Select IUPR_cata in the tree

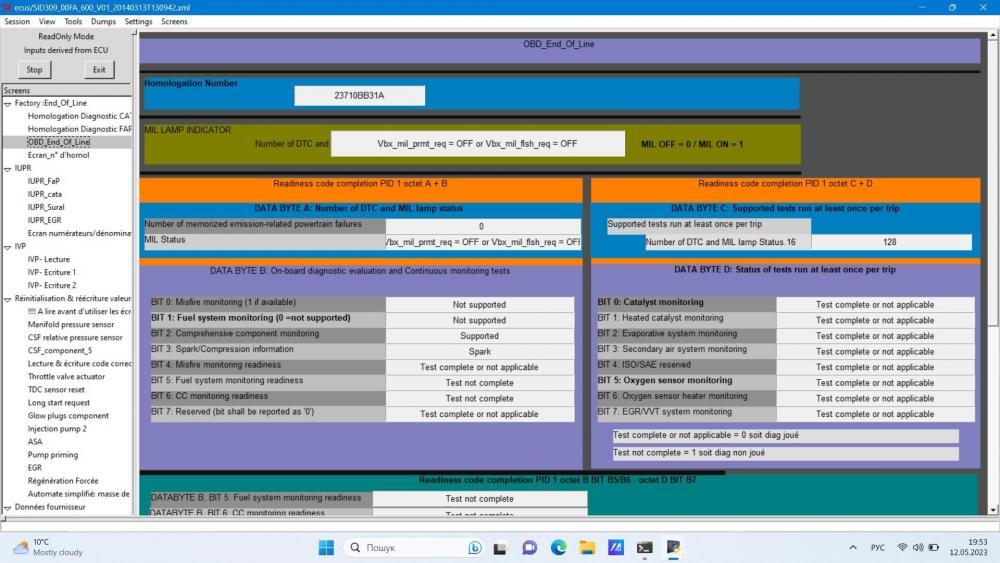pyautogui.click(x=45, y=194)
